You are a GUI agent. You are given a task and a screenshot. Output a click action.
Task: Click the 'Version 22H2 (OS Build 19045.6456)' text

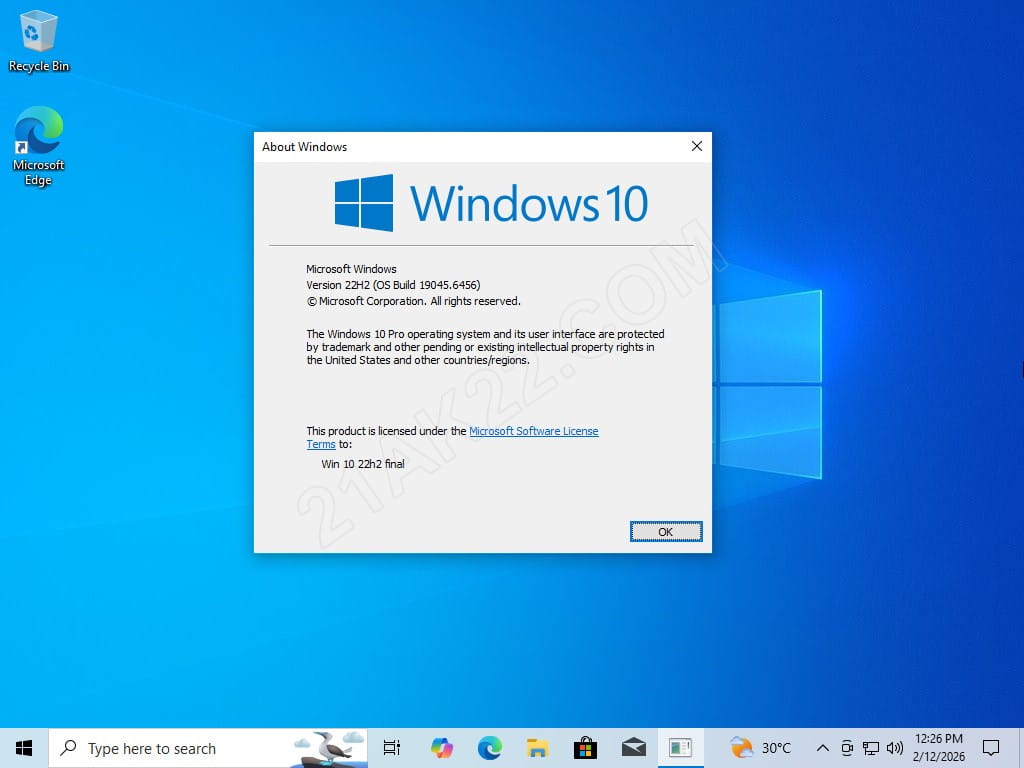click(393, 285)
